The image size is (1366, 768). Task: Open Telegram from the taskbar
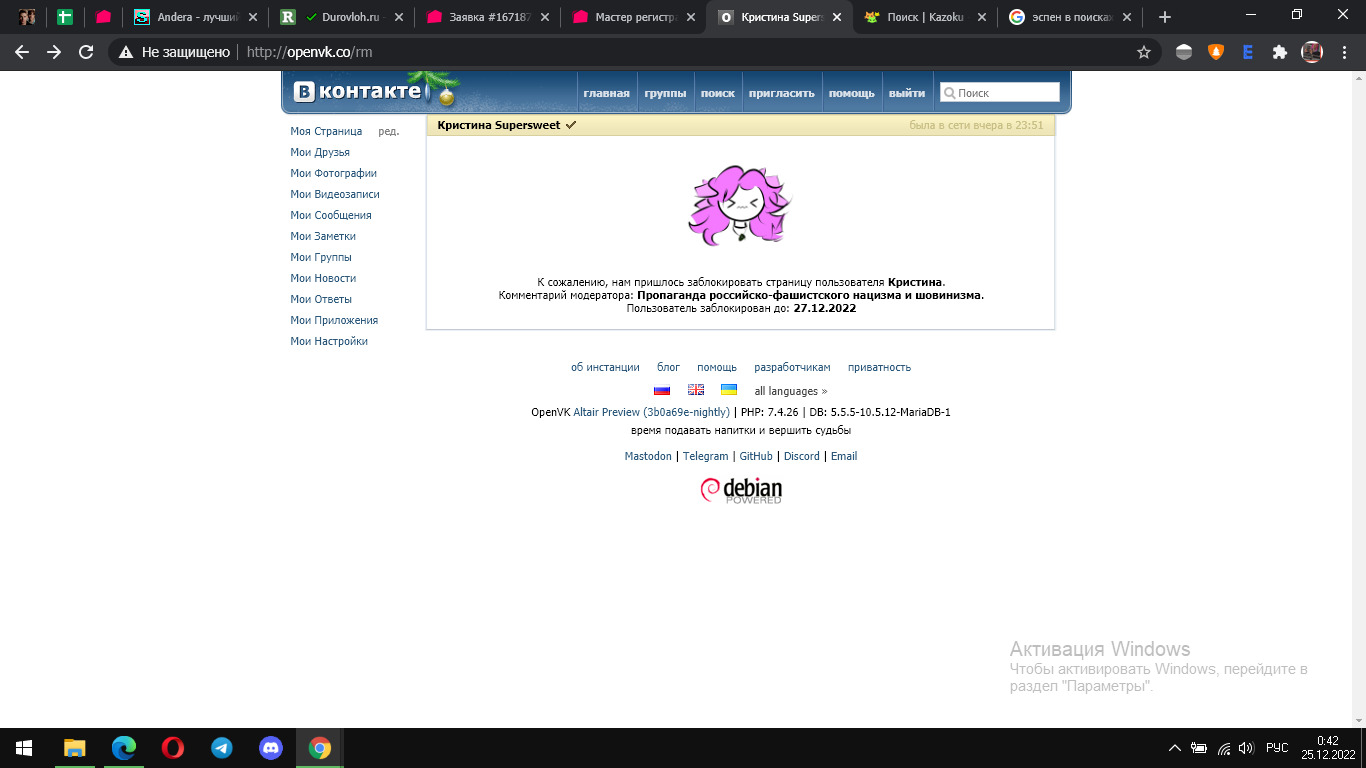click(221, 748)
